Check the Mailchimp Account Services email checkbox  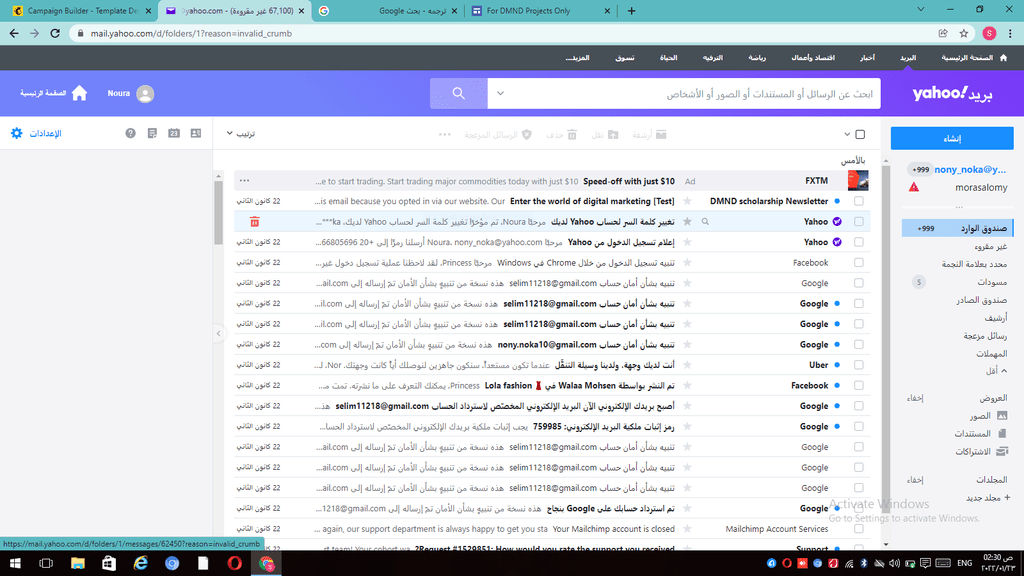click(859, 529)
